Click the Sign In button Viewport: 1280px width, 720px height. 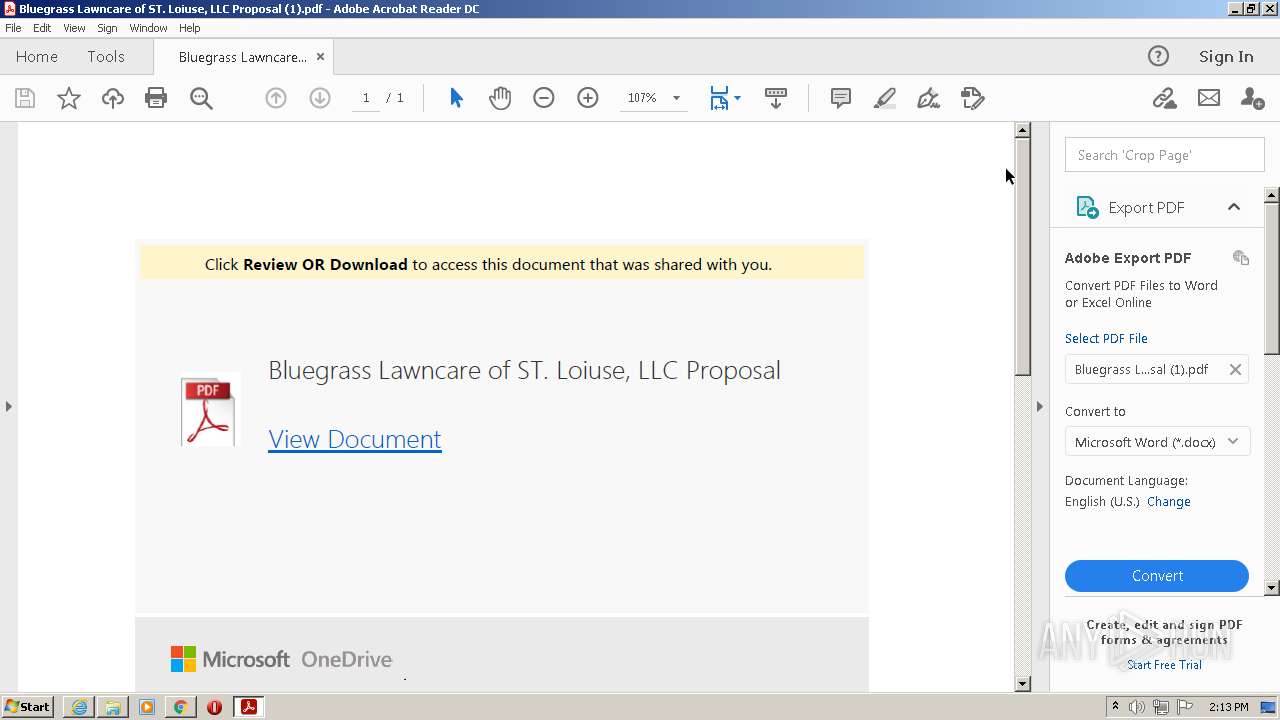[1226, 56]
